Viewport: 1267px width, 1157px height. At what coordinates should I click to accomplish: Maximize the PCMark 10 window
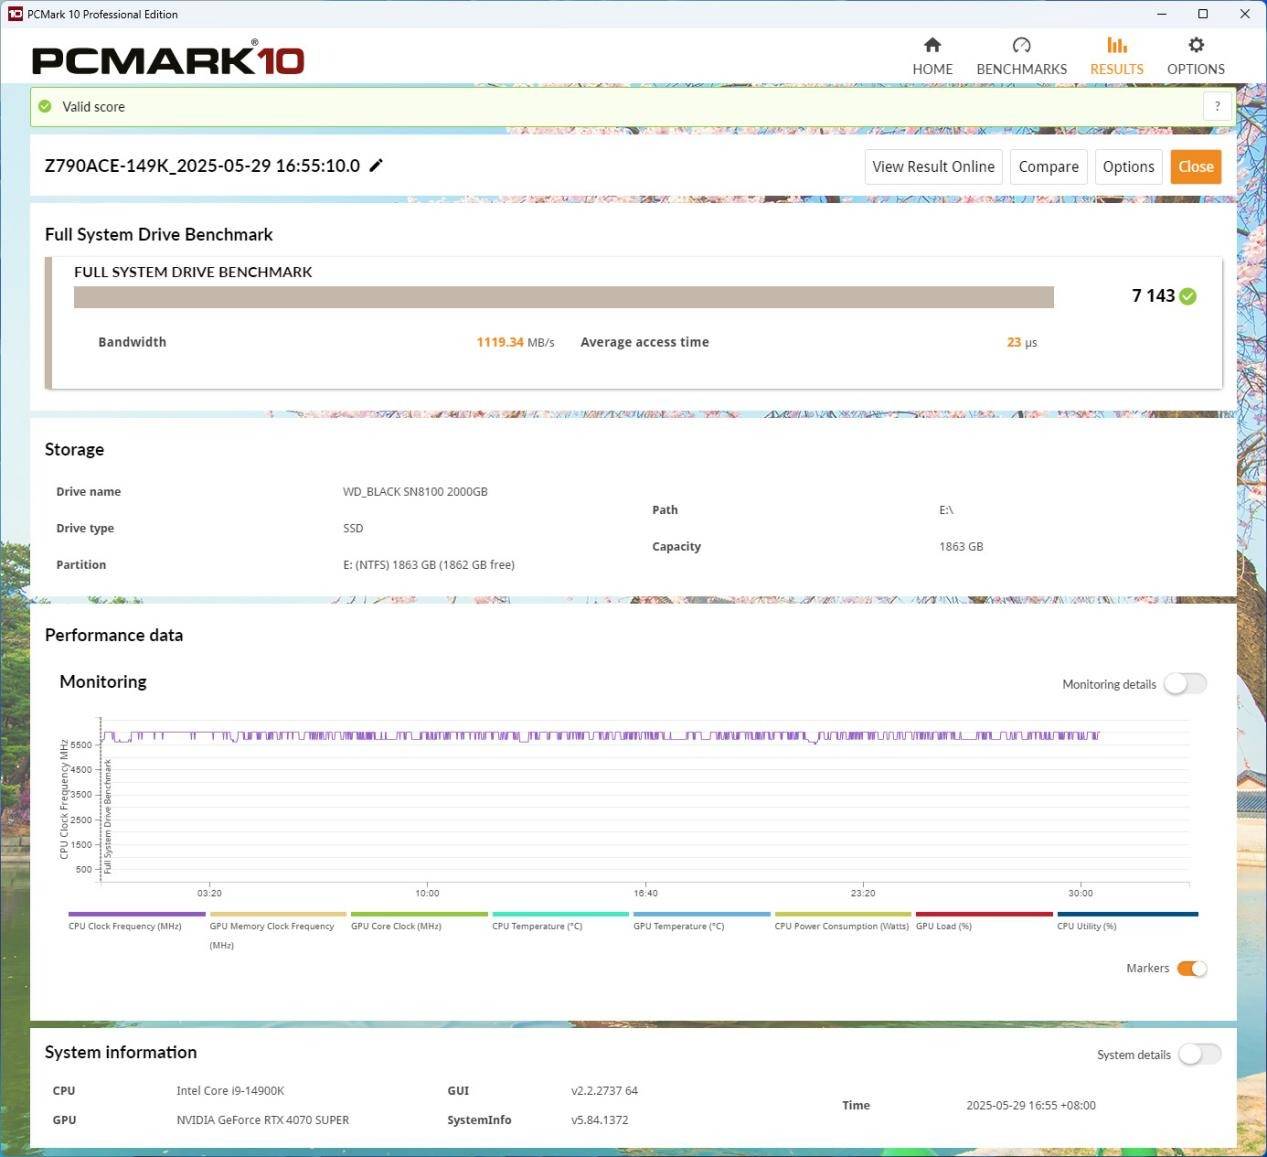1203,14
